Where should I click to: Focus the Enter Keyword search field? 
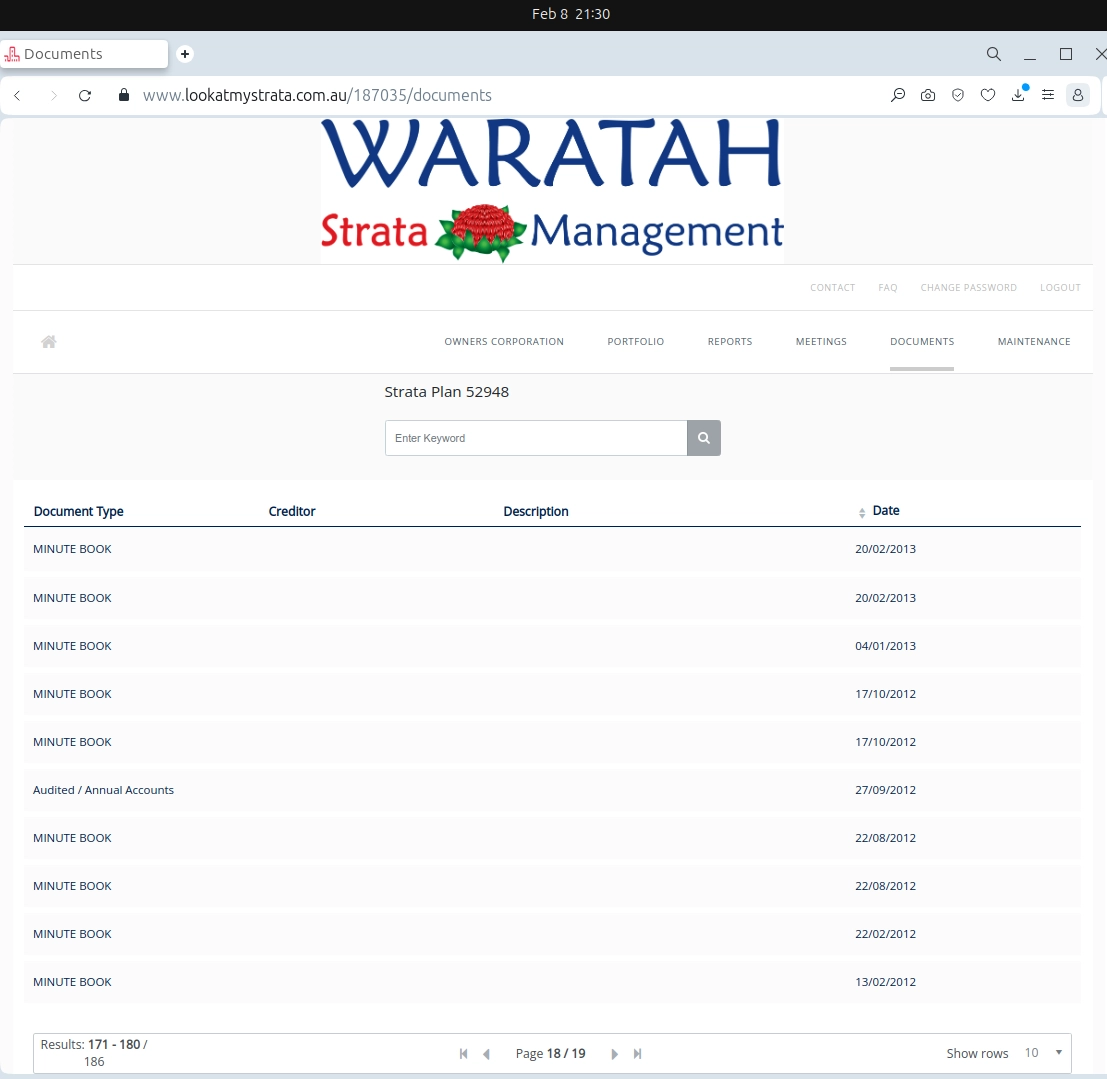click(536, 438)
